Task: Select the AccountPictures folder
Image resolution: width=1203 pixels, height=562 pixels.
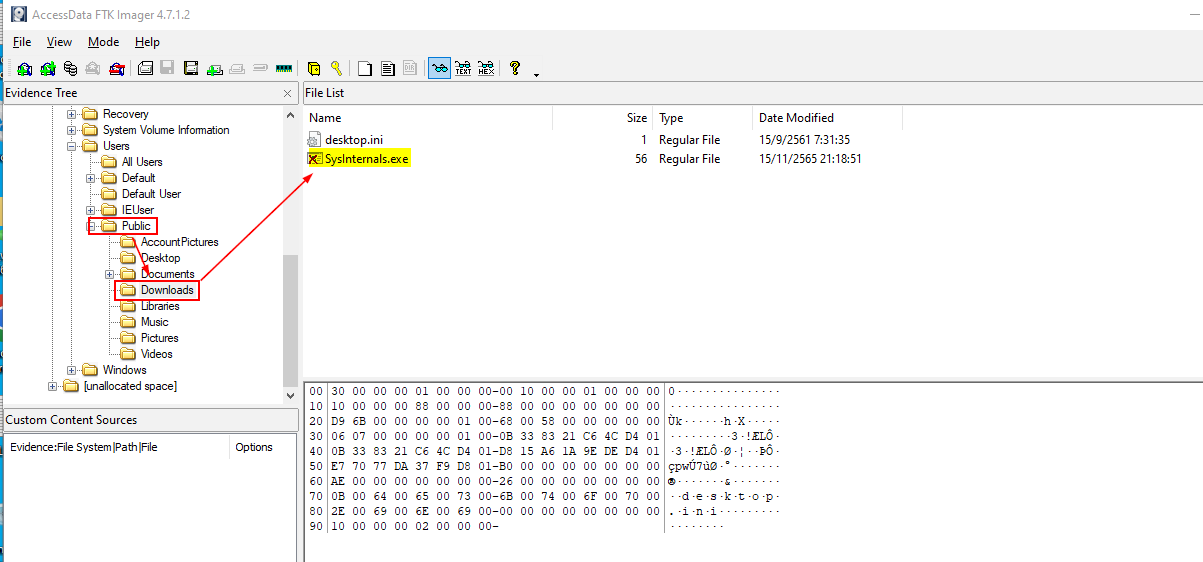Action: (179, 242)
